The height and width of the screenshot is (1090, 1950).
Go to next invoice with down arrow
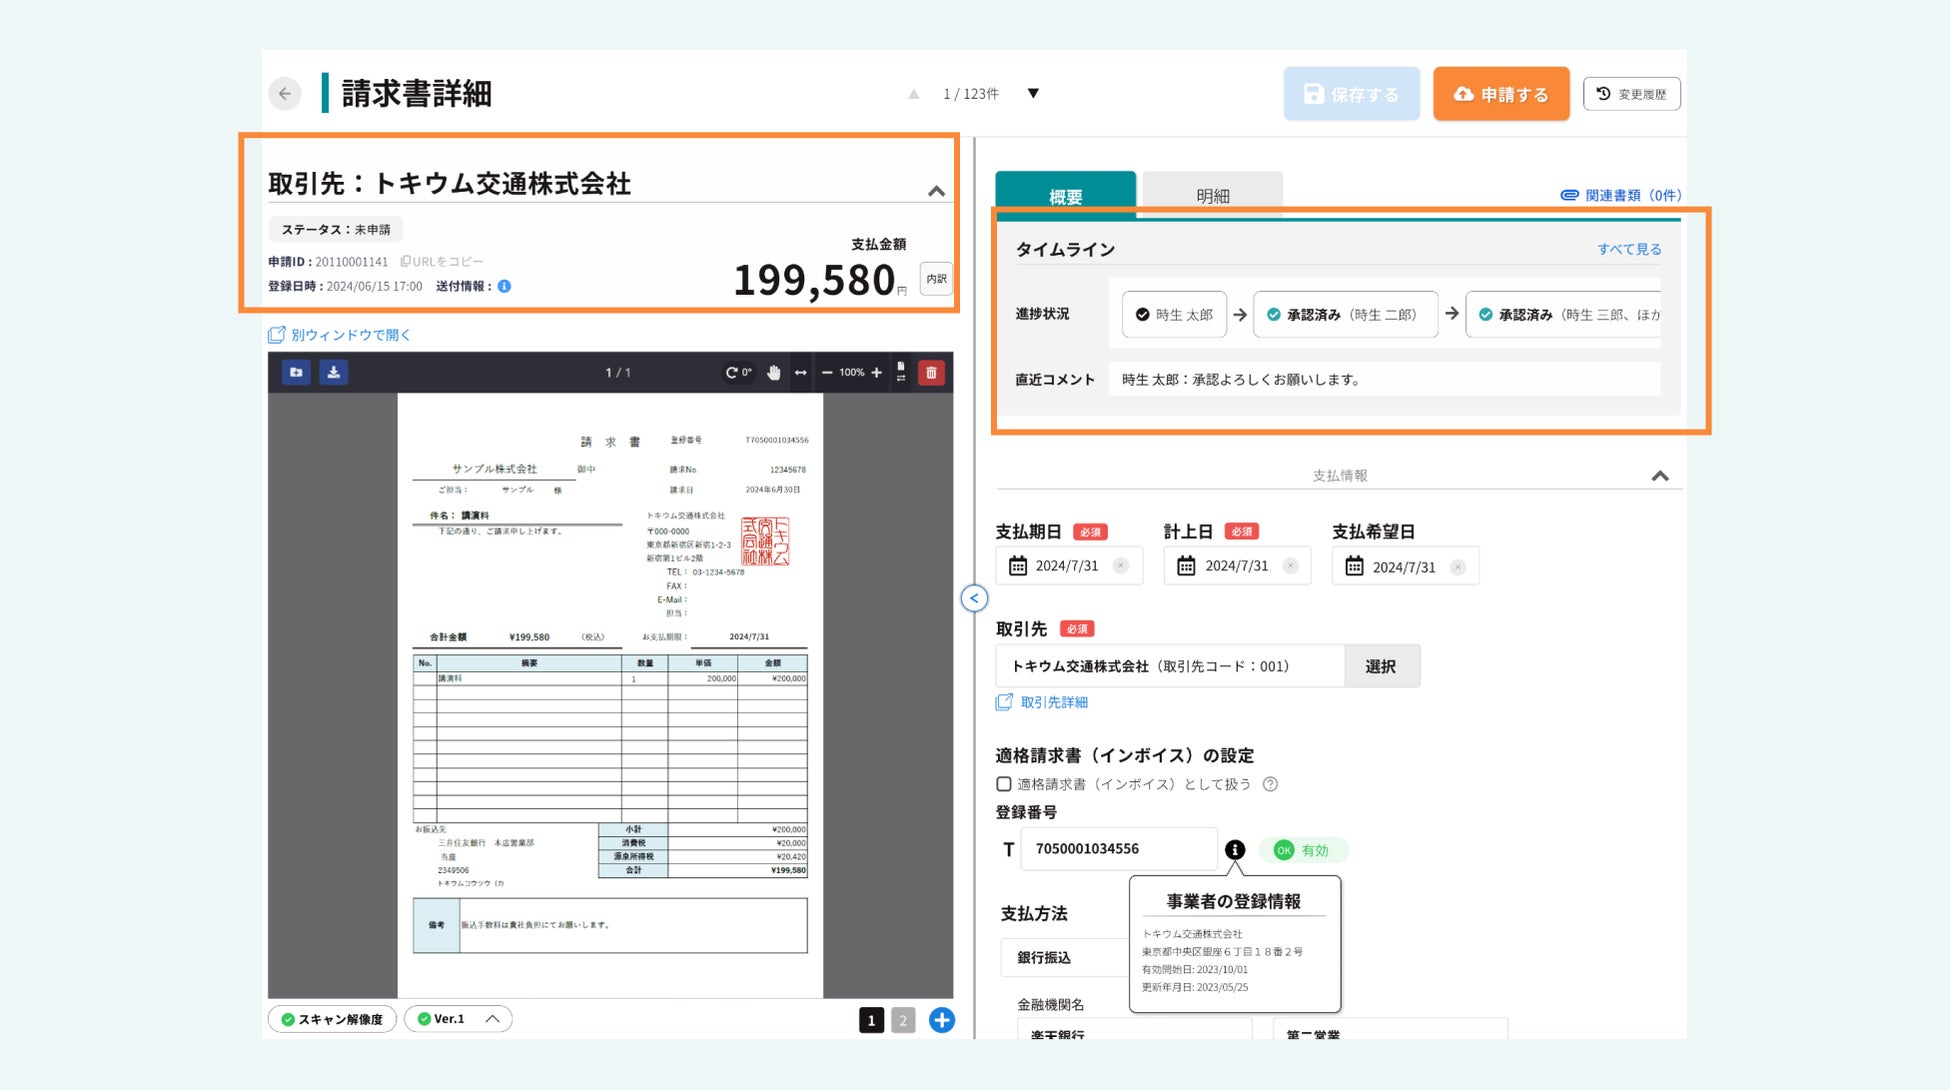click(1033, 94)
